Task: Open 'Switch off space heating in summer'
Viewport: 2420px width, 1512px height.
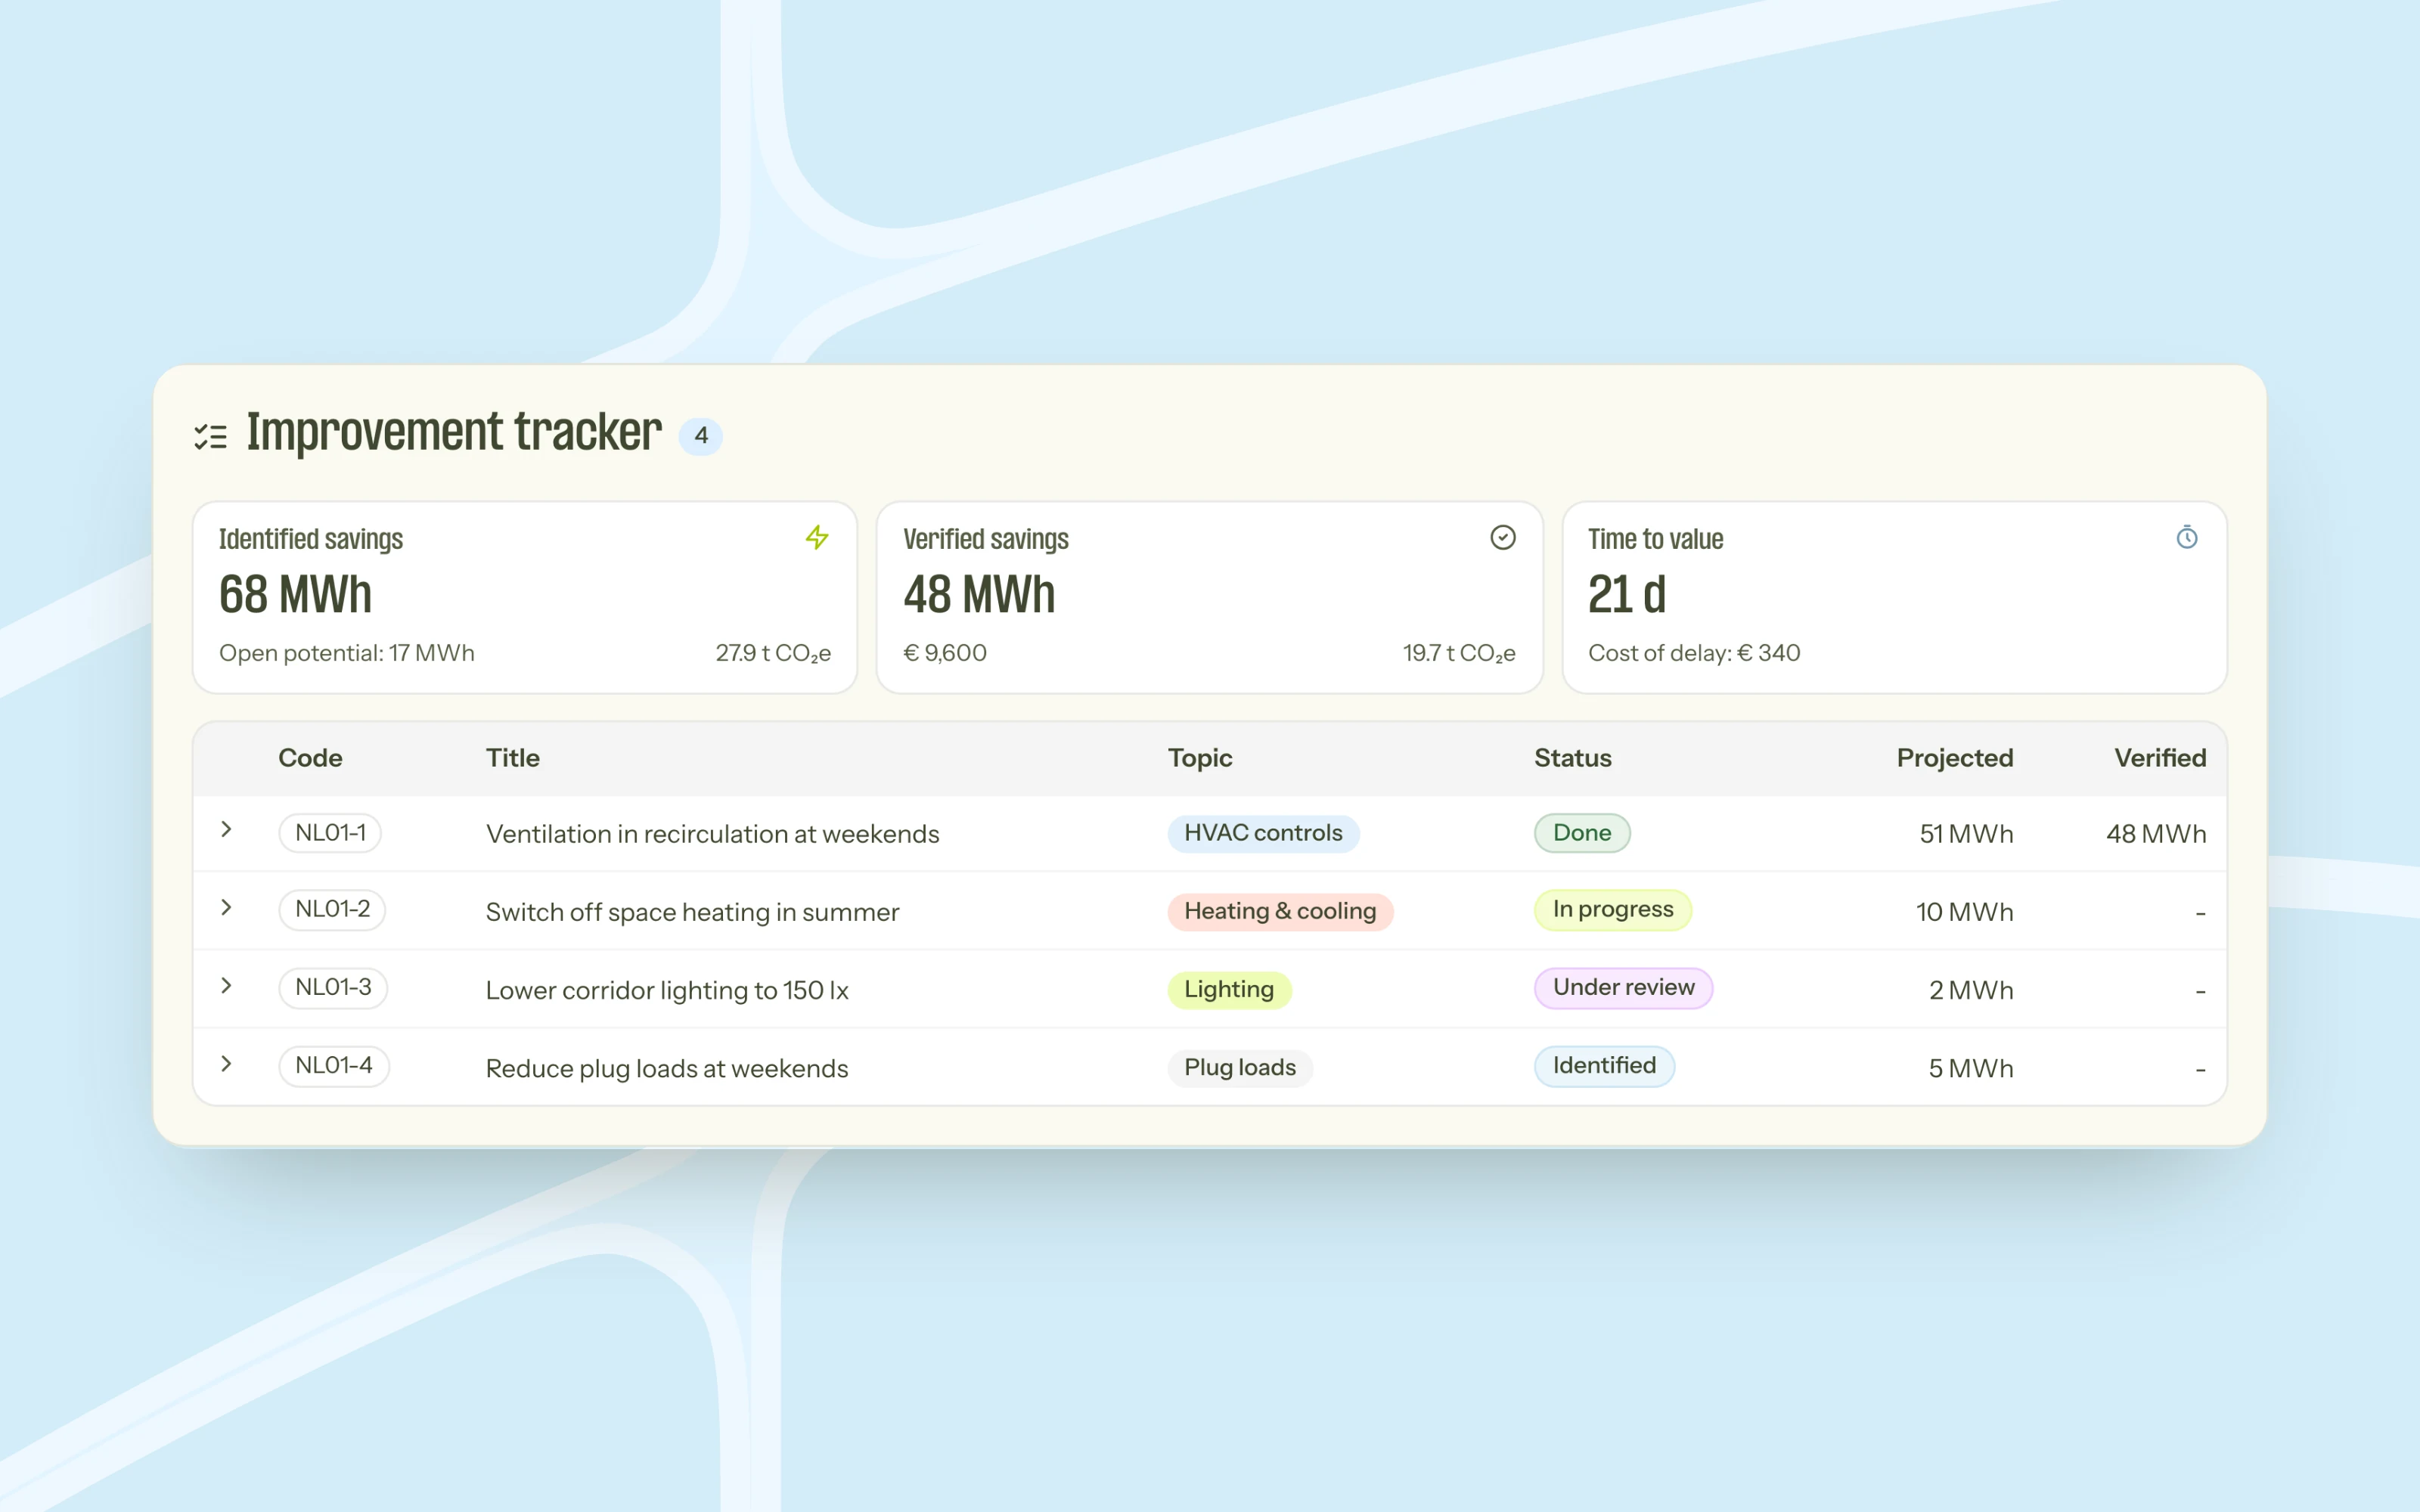Action: click(x=692, y=912)
